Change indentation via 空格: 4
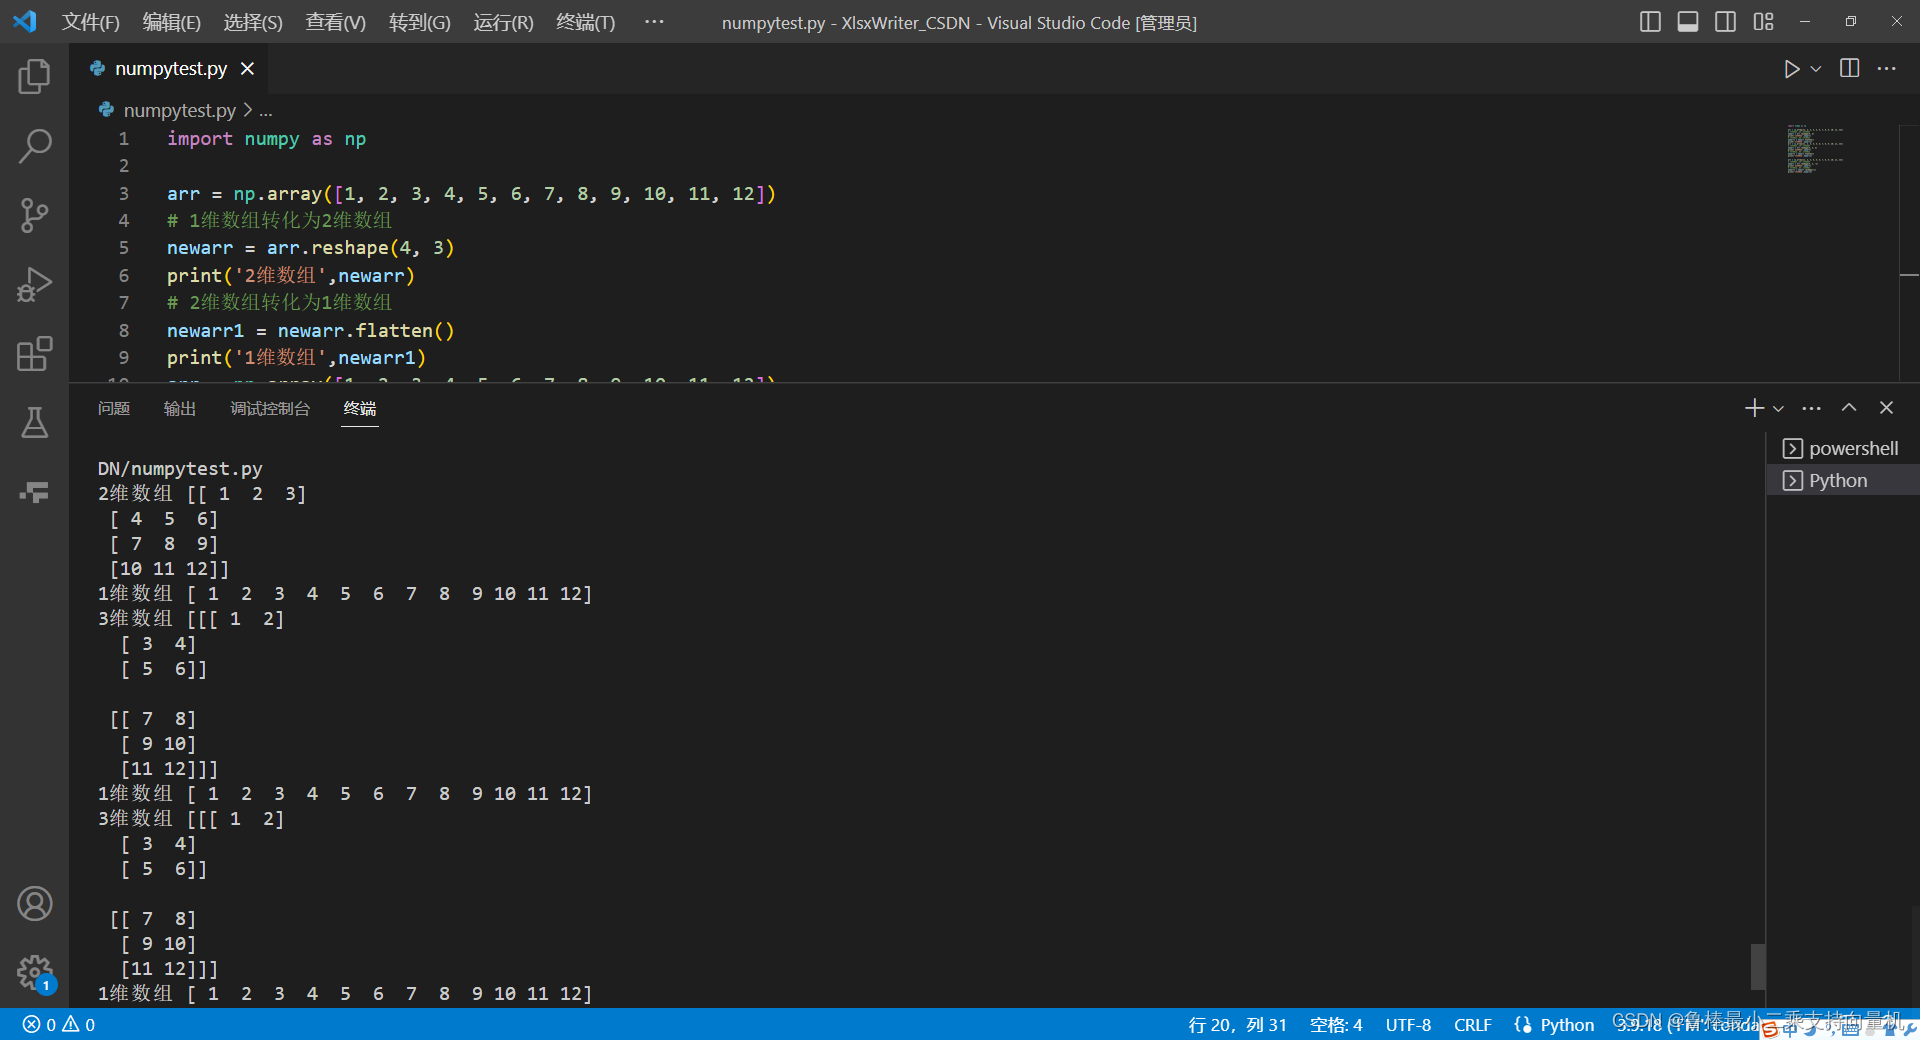The image size is (1920, 1040). (1336, 1025)
